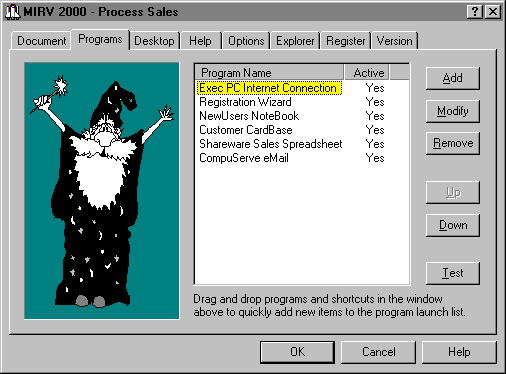This screenshot has height=374, width=506.
Task: Switch to the Options tab
Action: click(246, 41)
